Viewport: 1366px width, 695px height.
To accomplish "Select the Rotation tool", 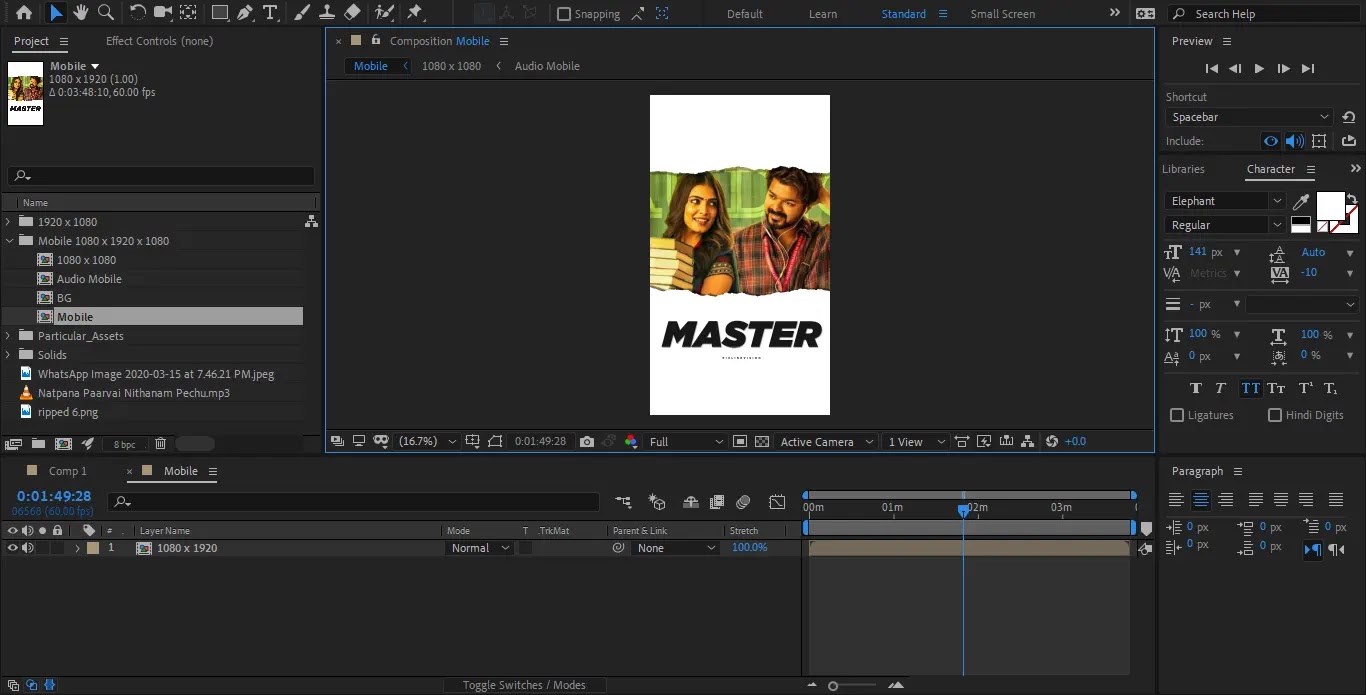I will click(138, 13).
